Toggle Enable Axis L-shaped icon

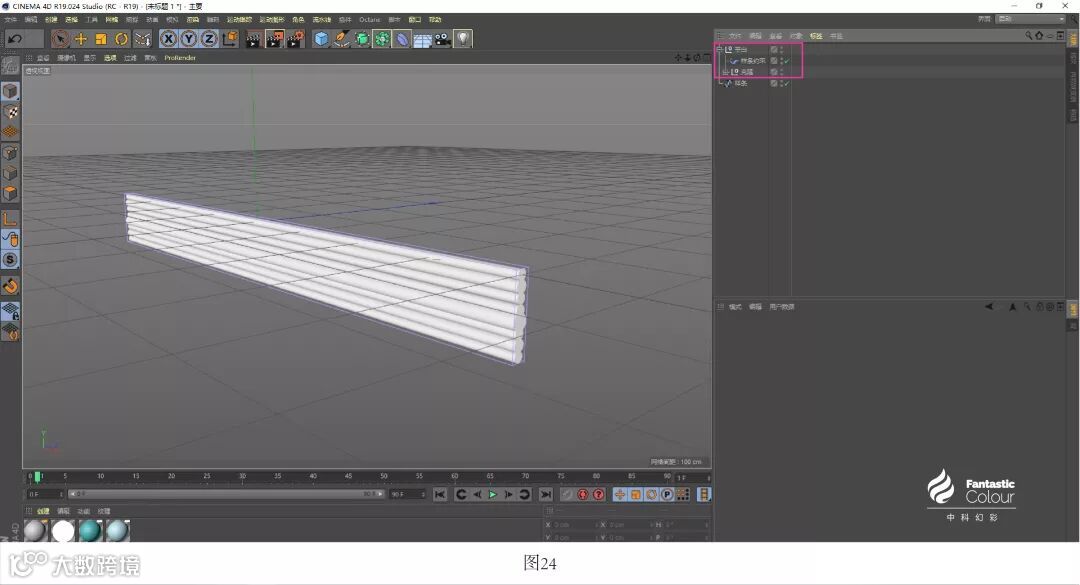pos(10,219)
